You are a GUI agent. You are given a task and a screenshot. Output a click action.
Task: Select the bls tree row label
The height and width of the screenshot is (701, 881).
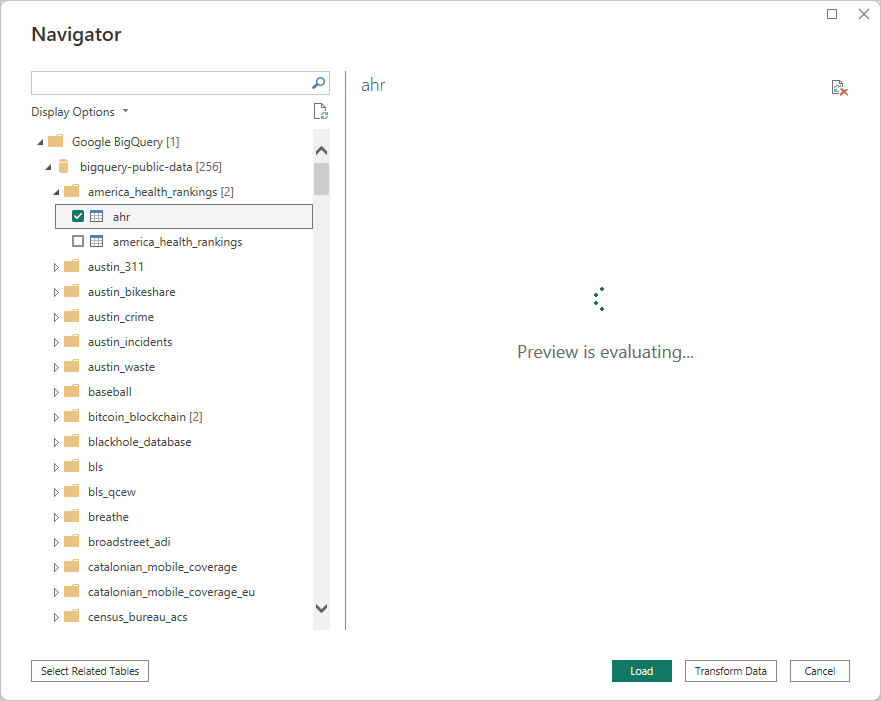pos(96,467)
